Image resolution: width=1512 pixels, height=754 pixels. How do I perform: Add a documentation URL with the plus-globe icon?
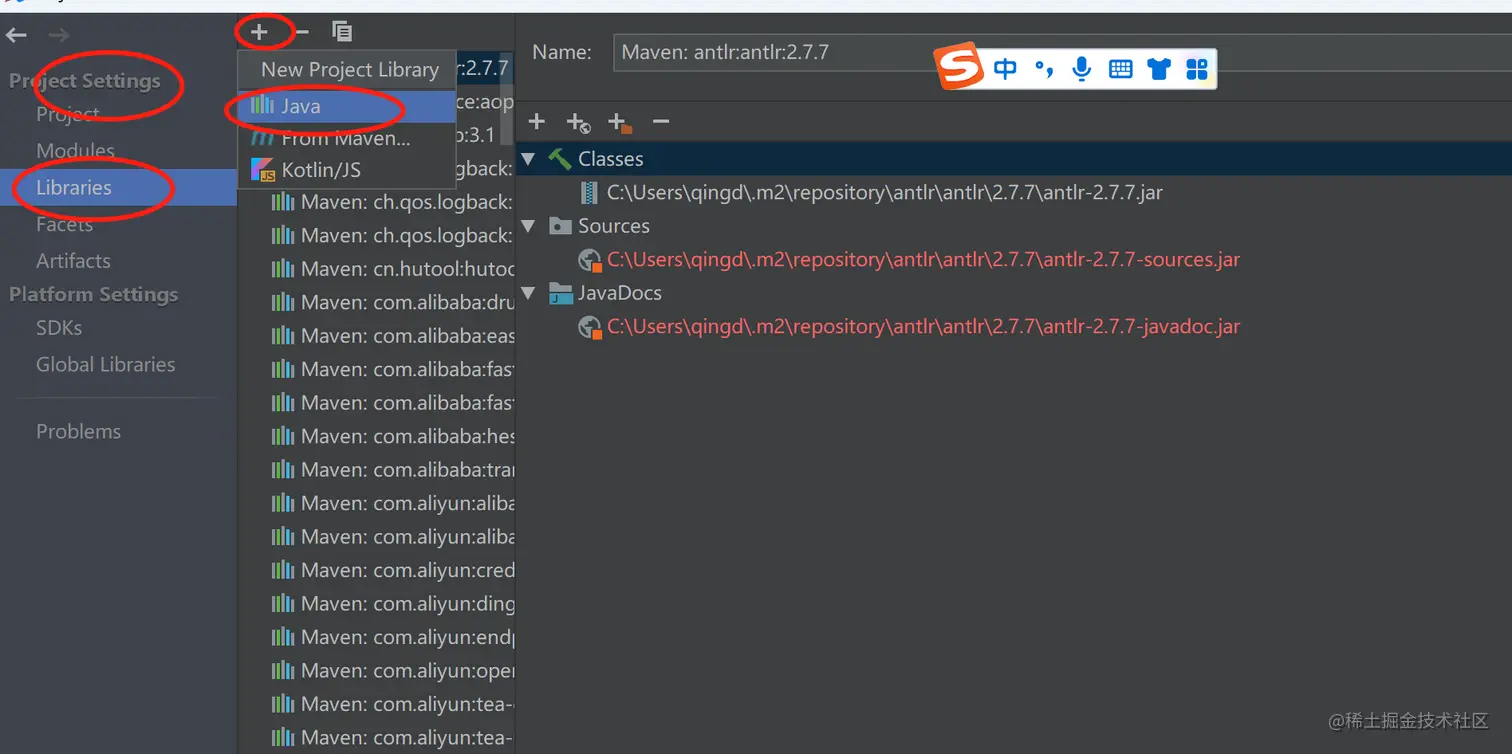click(x=578, y=122)
